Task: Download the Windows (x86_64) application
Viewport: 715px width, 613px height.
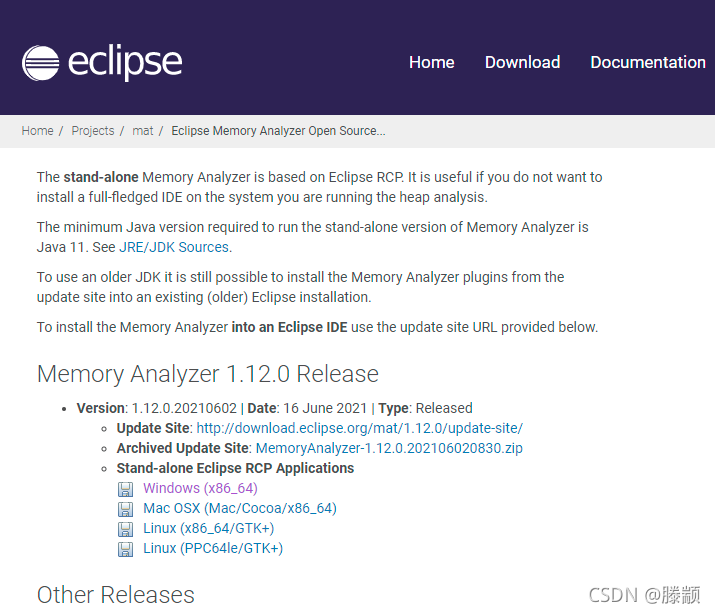Action: coord(200,488)
